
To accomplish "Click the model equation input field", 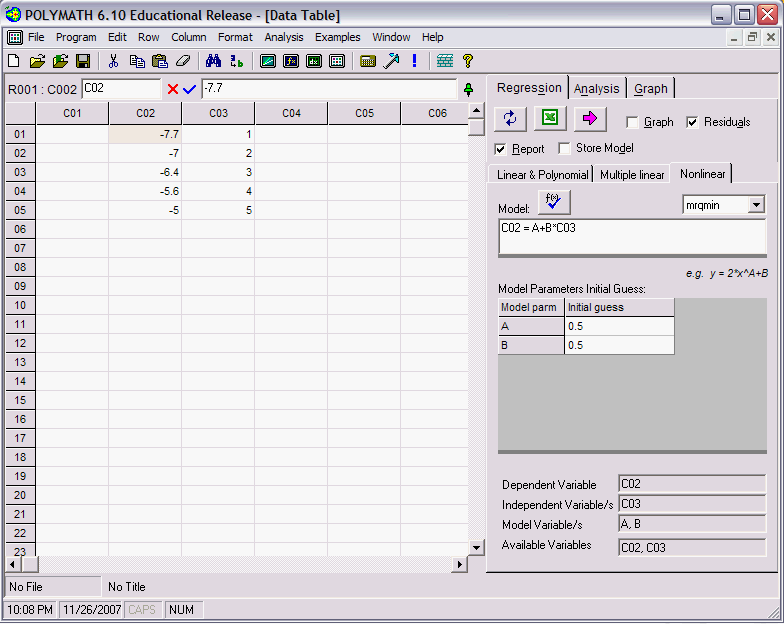I will point(632,238).
